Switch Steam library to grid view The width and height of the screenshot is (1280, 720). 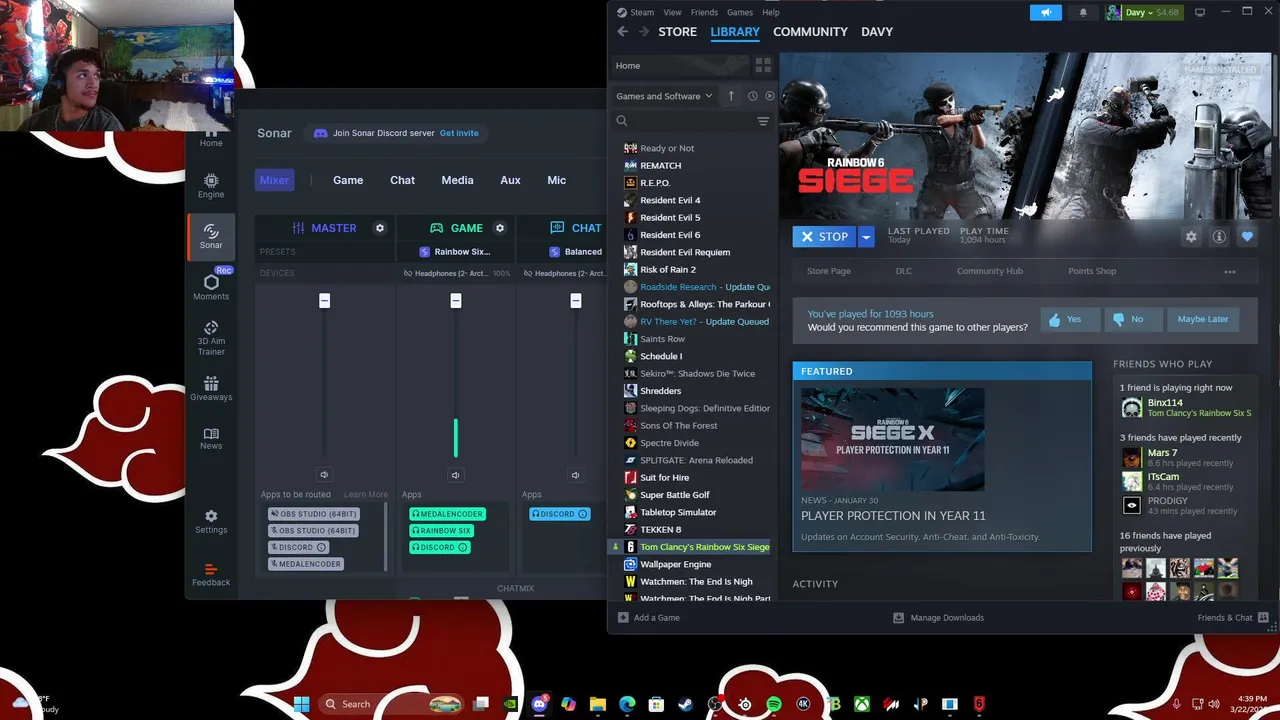click(763, 66)
